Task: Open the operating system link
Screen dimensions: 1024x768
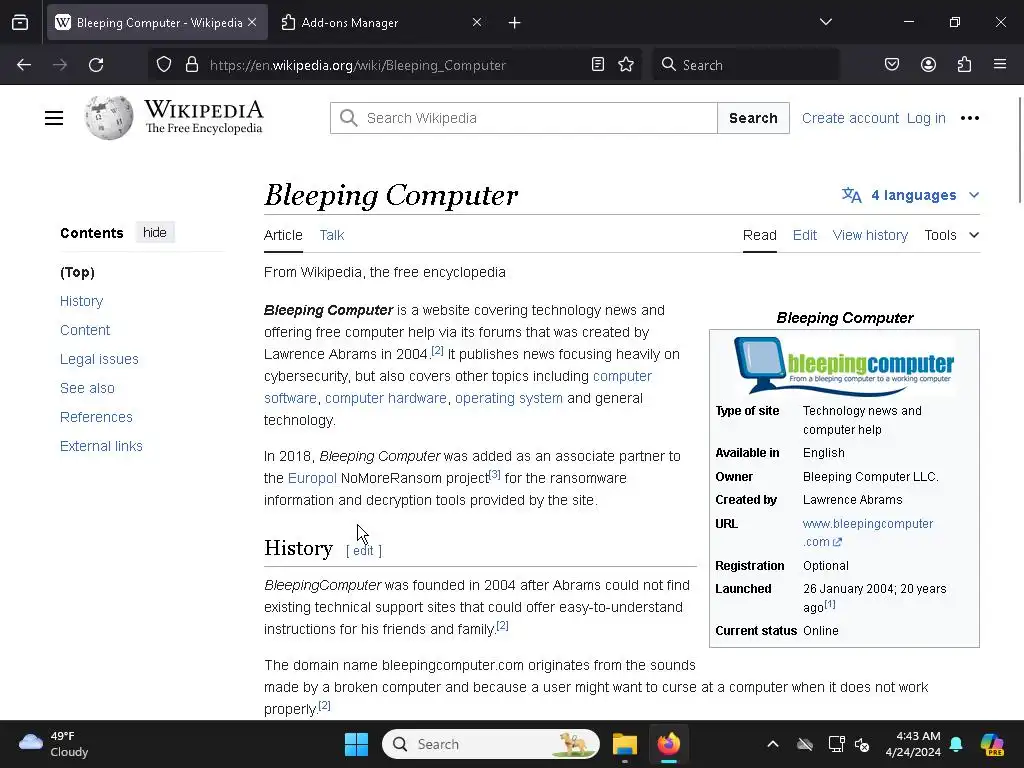Action: (509, 398)
